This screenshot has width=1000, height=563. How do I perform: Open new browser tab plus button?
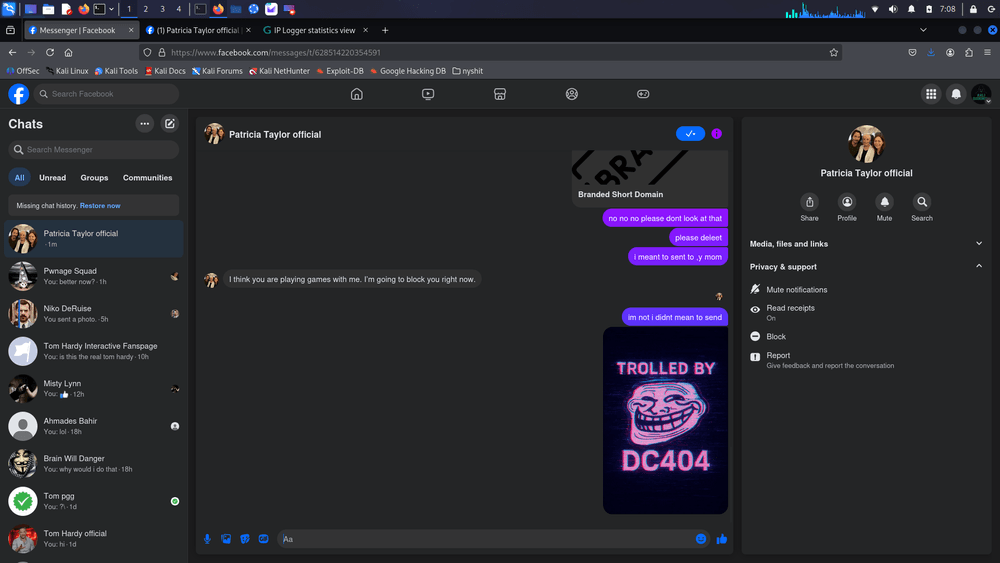click(385, 30)
